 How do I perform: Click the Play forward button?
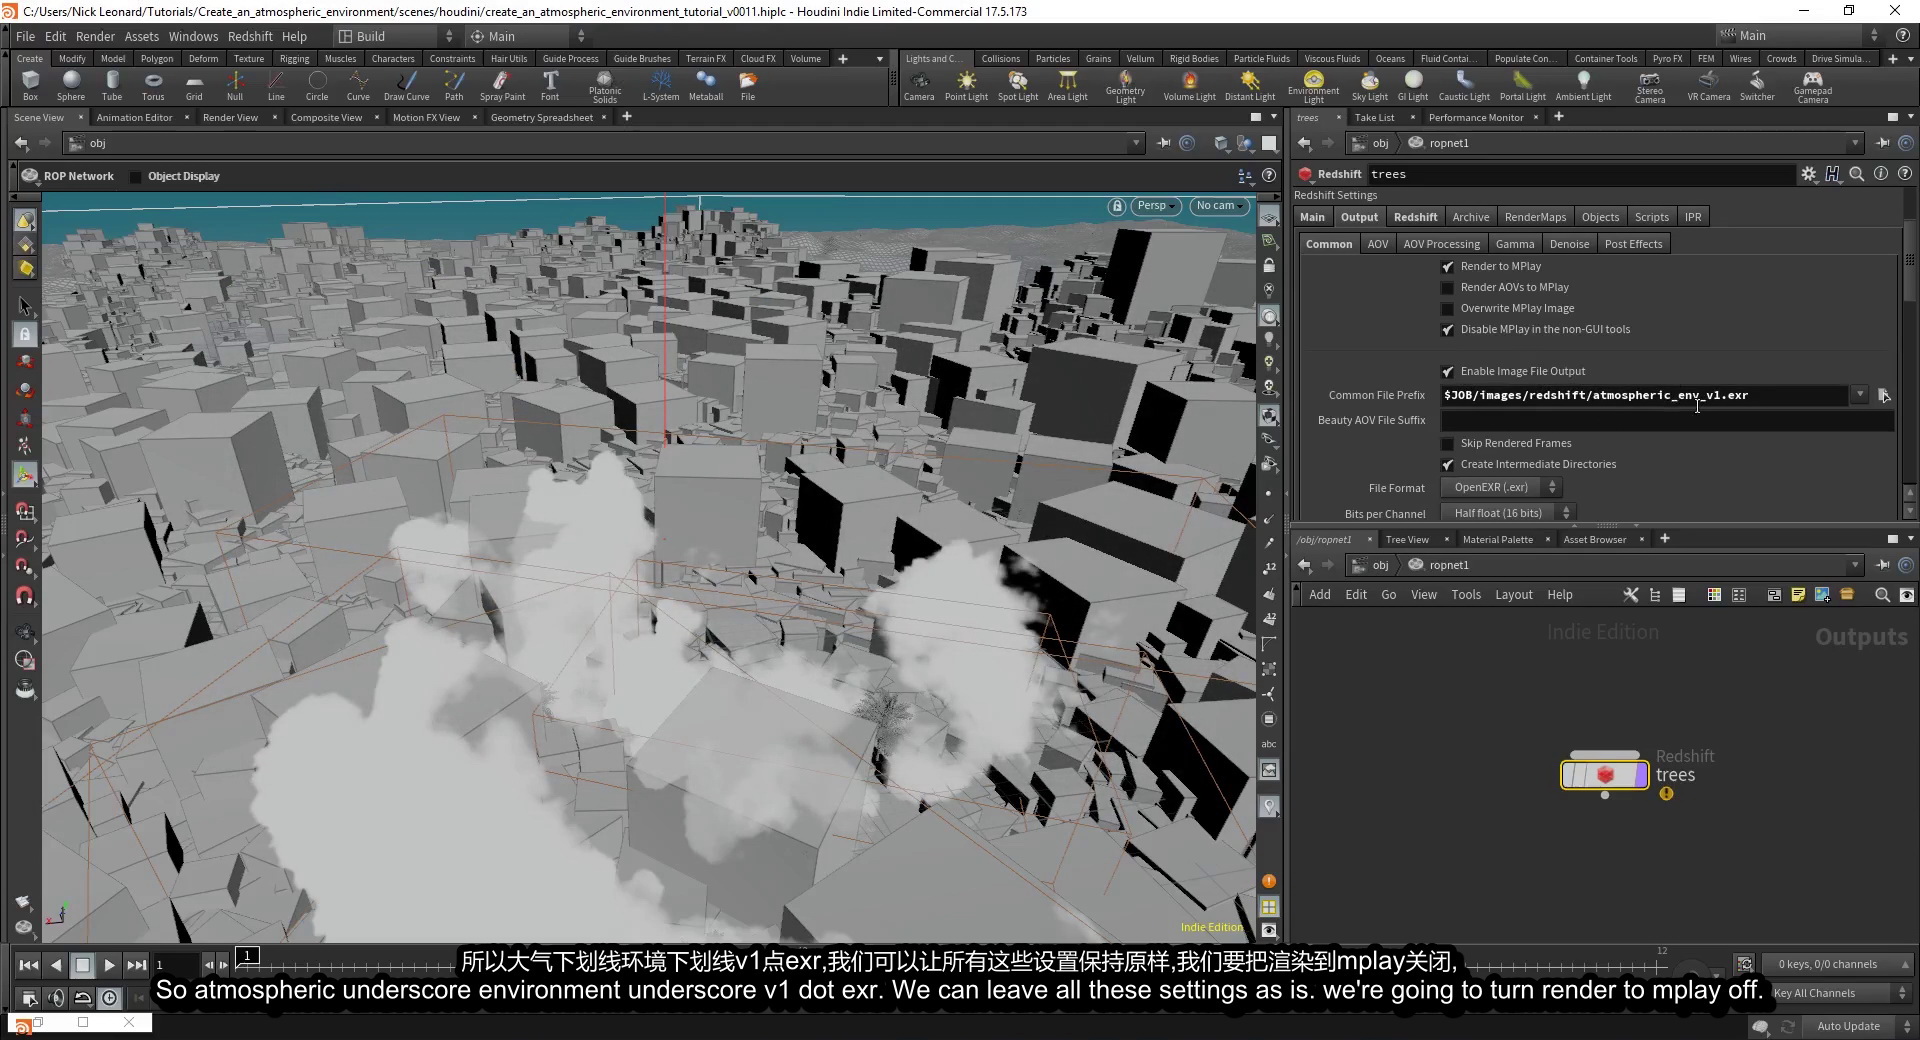(110, 965)
